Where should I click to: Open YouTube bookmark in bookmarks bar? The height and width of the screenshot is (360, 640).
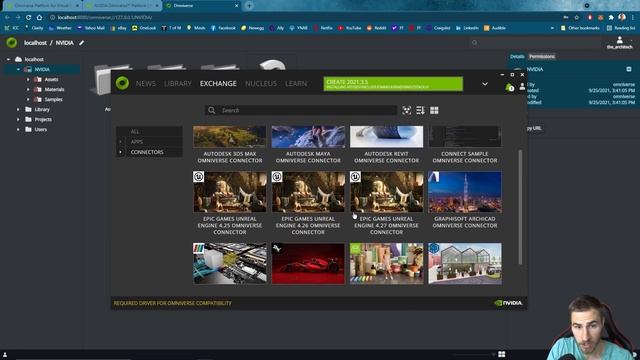click(x=349, y=28)
